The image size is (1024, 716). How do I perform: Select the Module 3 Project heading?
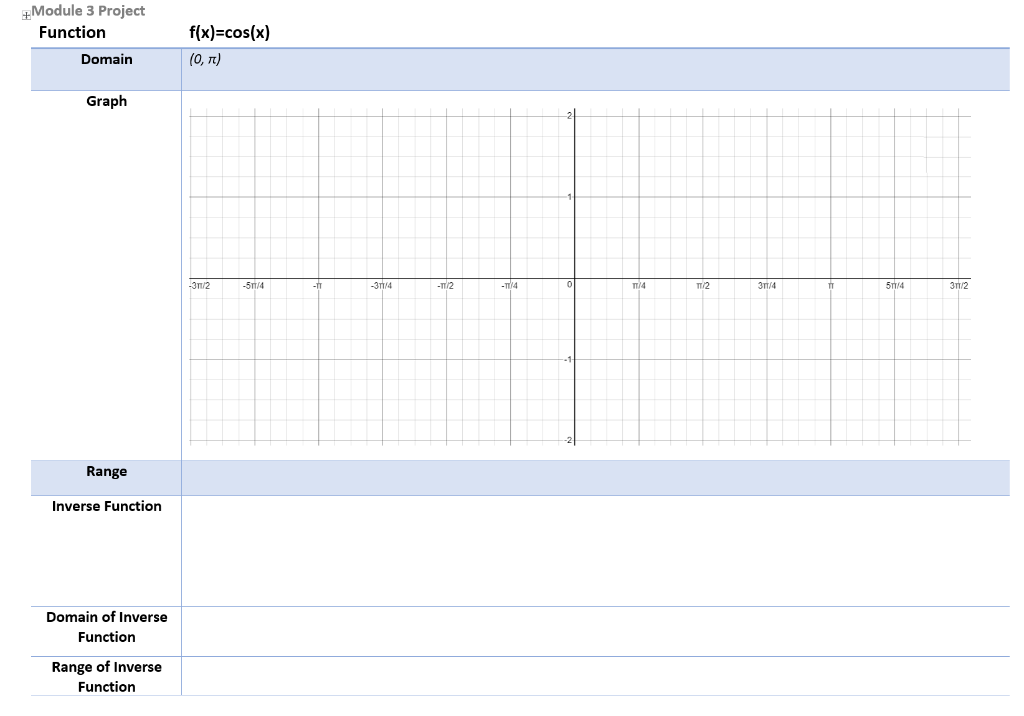point(88,10)
